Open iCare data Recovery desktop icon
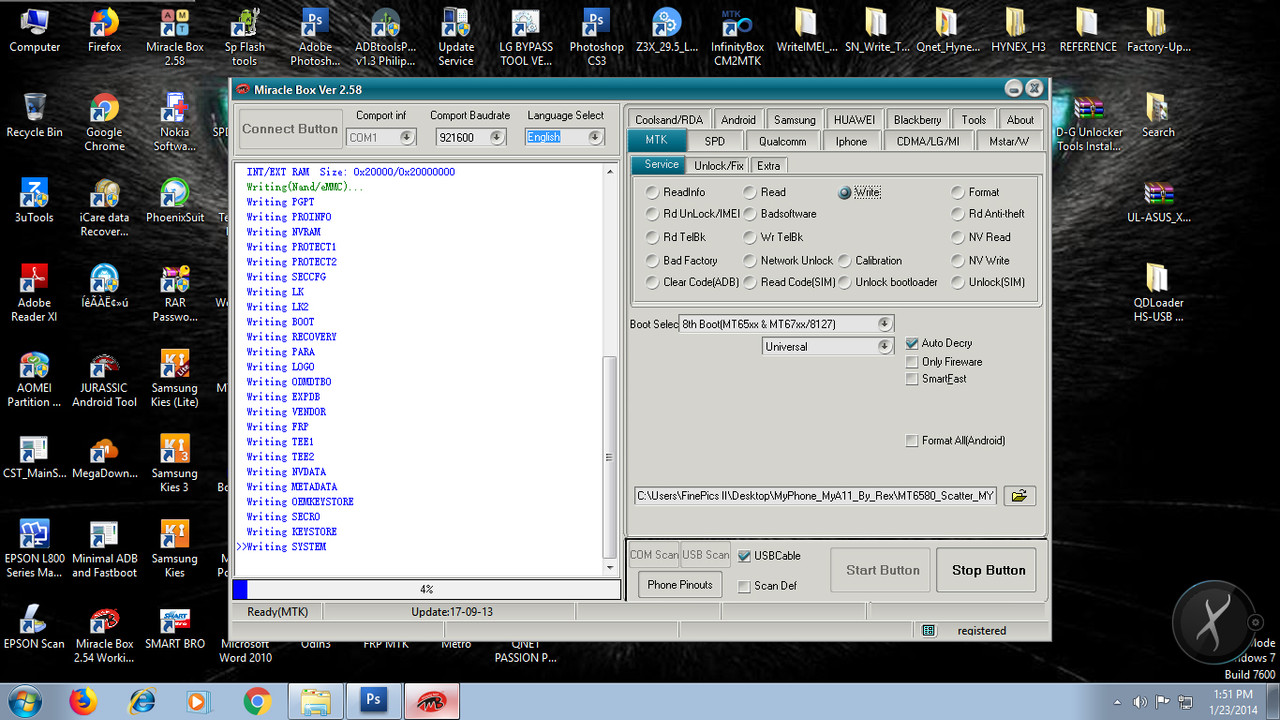The height and width of the screenshot is (720, 1280). coord(104,207)
